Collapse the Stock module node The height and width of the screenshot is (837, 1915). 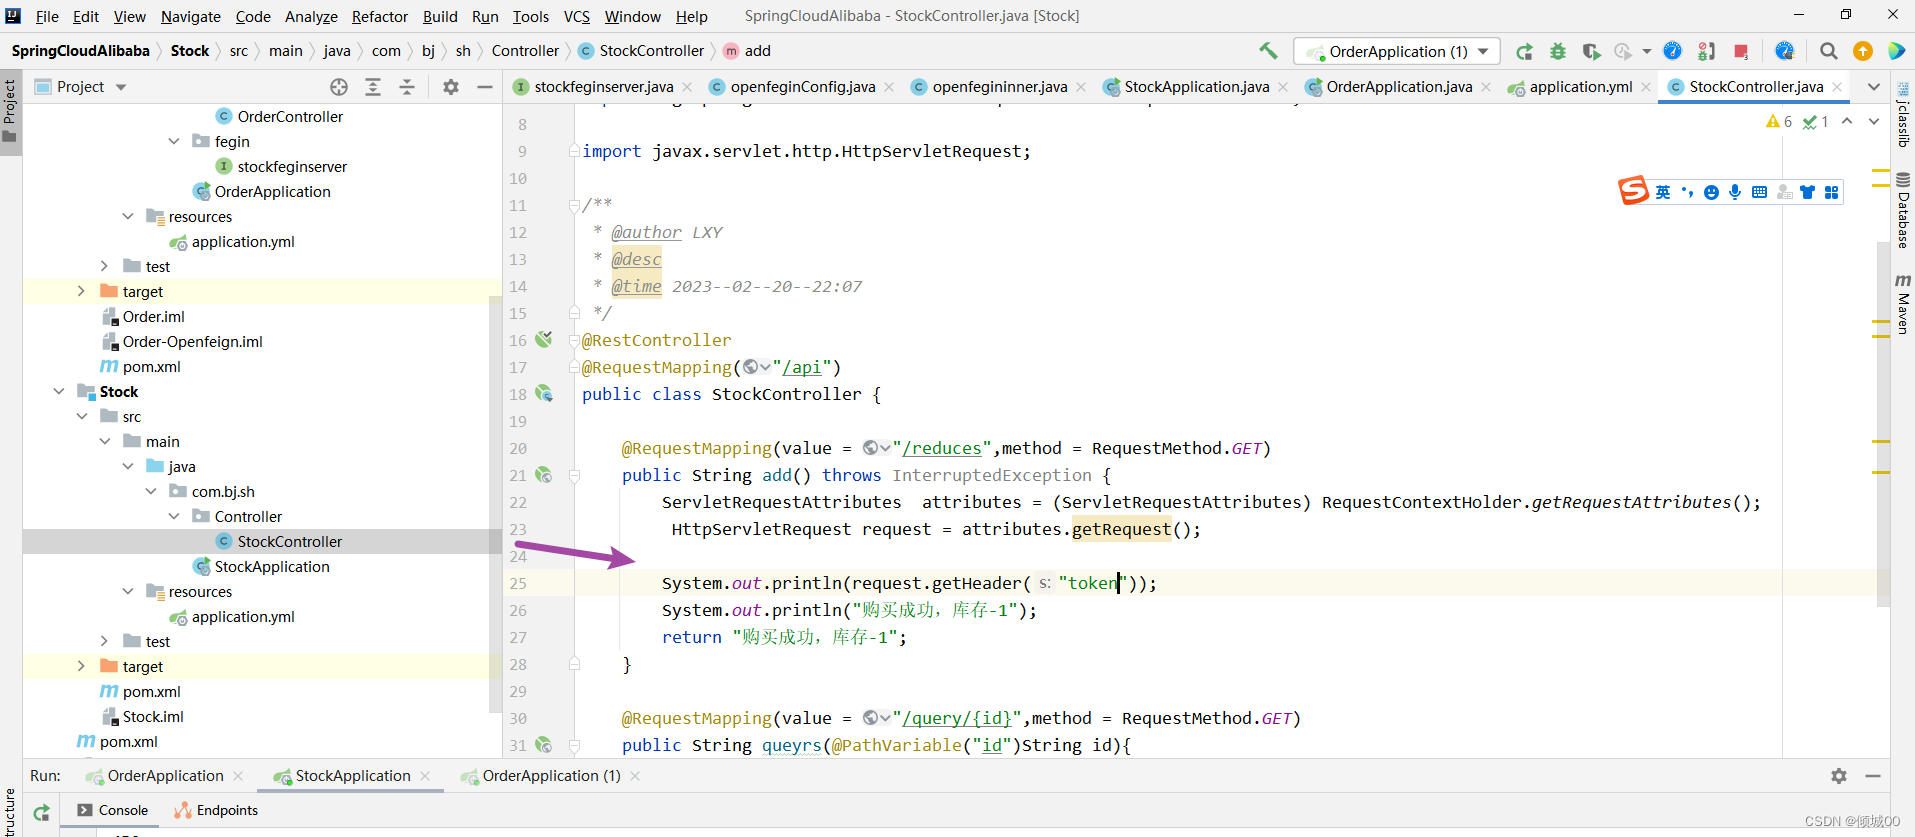point(59,391)
